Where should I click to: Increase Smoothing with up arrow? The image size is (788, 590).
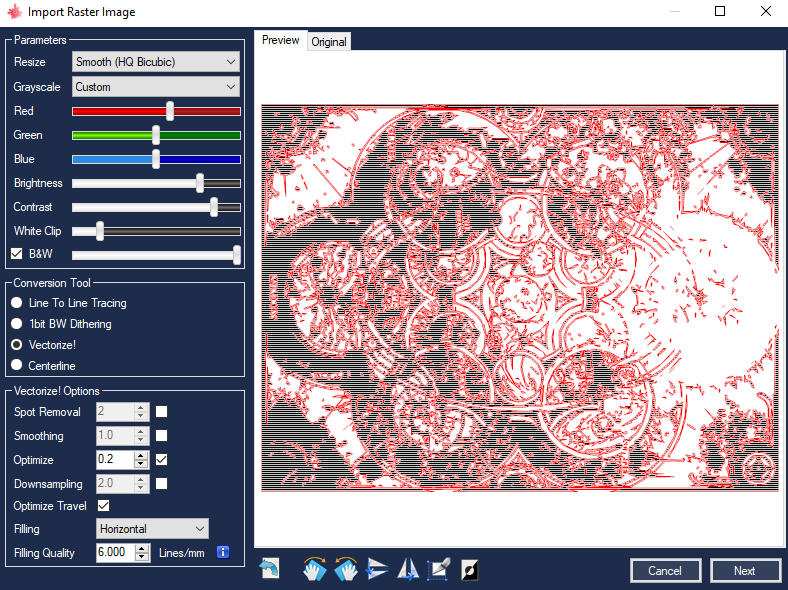coord(141,431)
